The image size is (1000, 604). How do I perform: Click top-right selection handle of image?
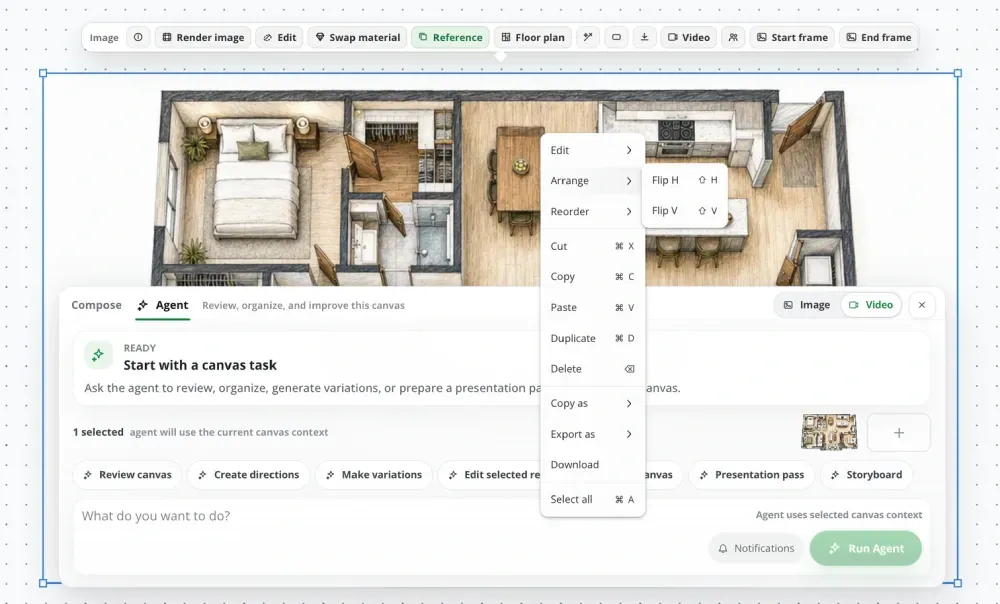tap(957, 73)
